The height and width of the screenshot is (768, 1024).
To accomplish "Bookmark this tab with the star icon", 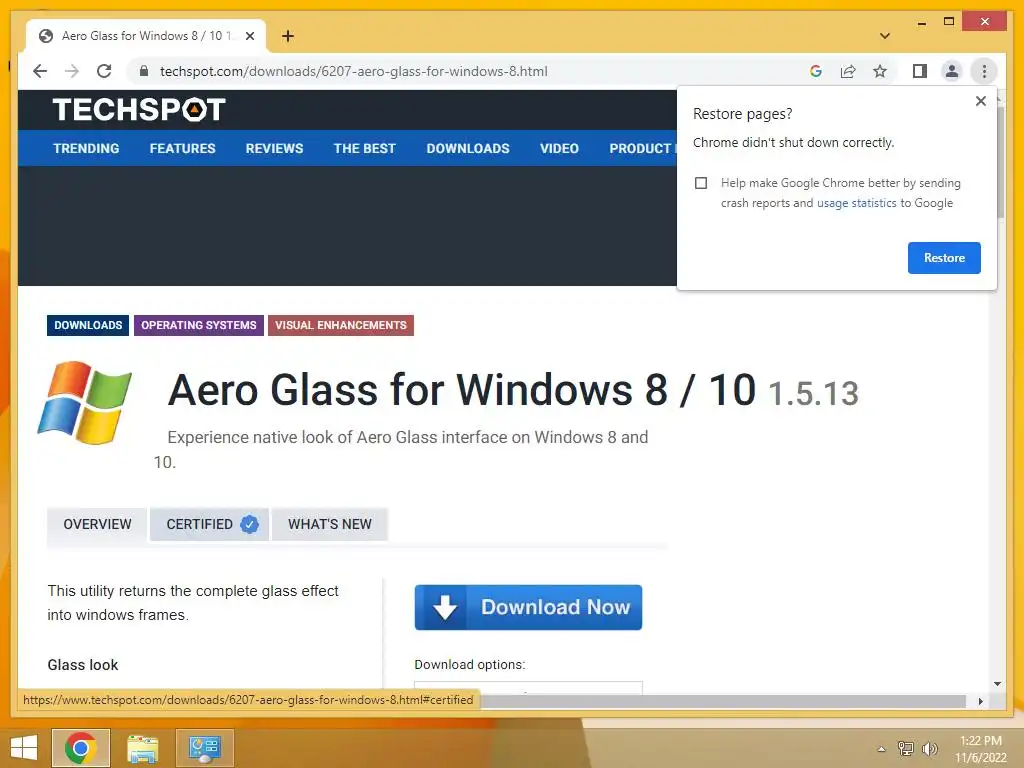I will (880, 71).
